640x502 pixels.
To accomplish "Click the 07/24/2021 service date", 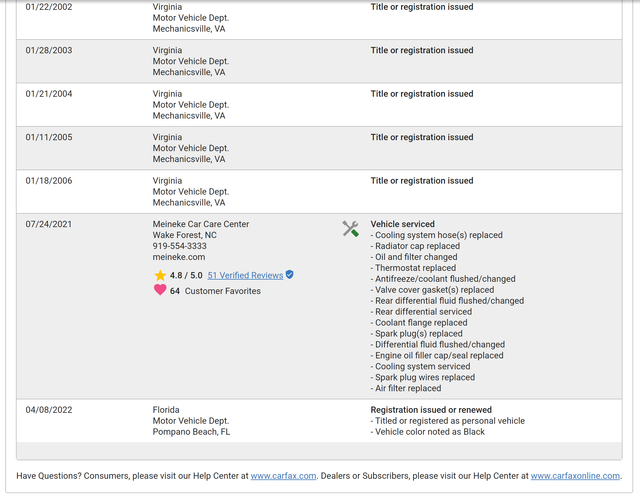I will point(49,224).
